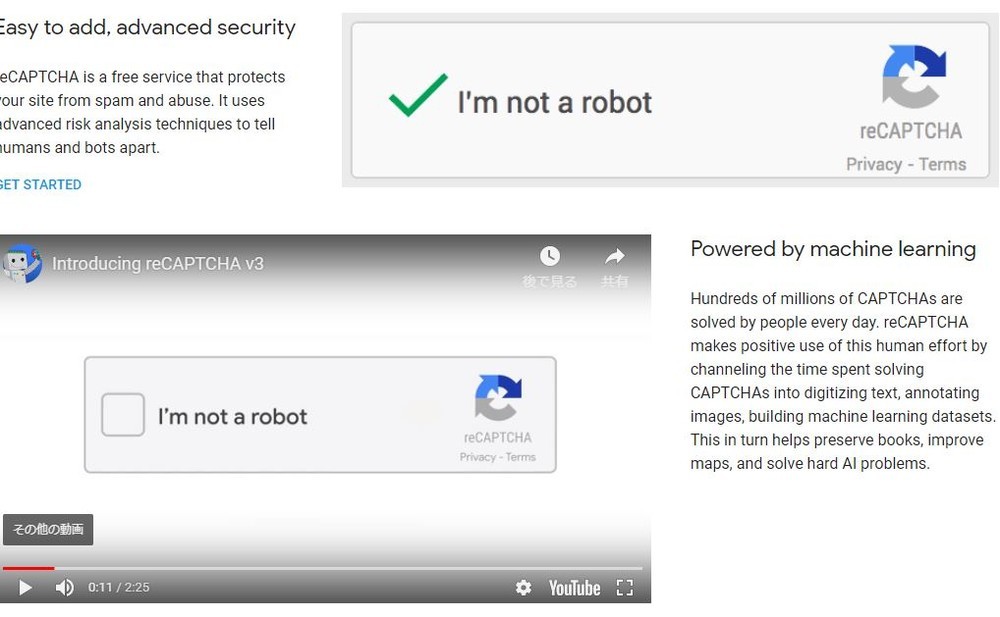Click the 'Powered by machine learning' heading
1000x617 pixels.
832,249
